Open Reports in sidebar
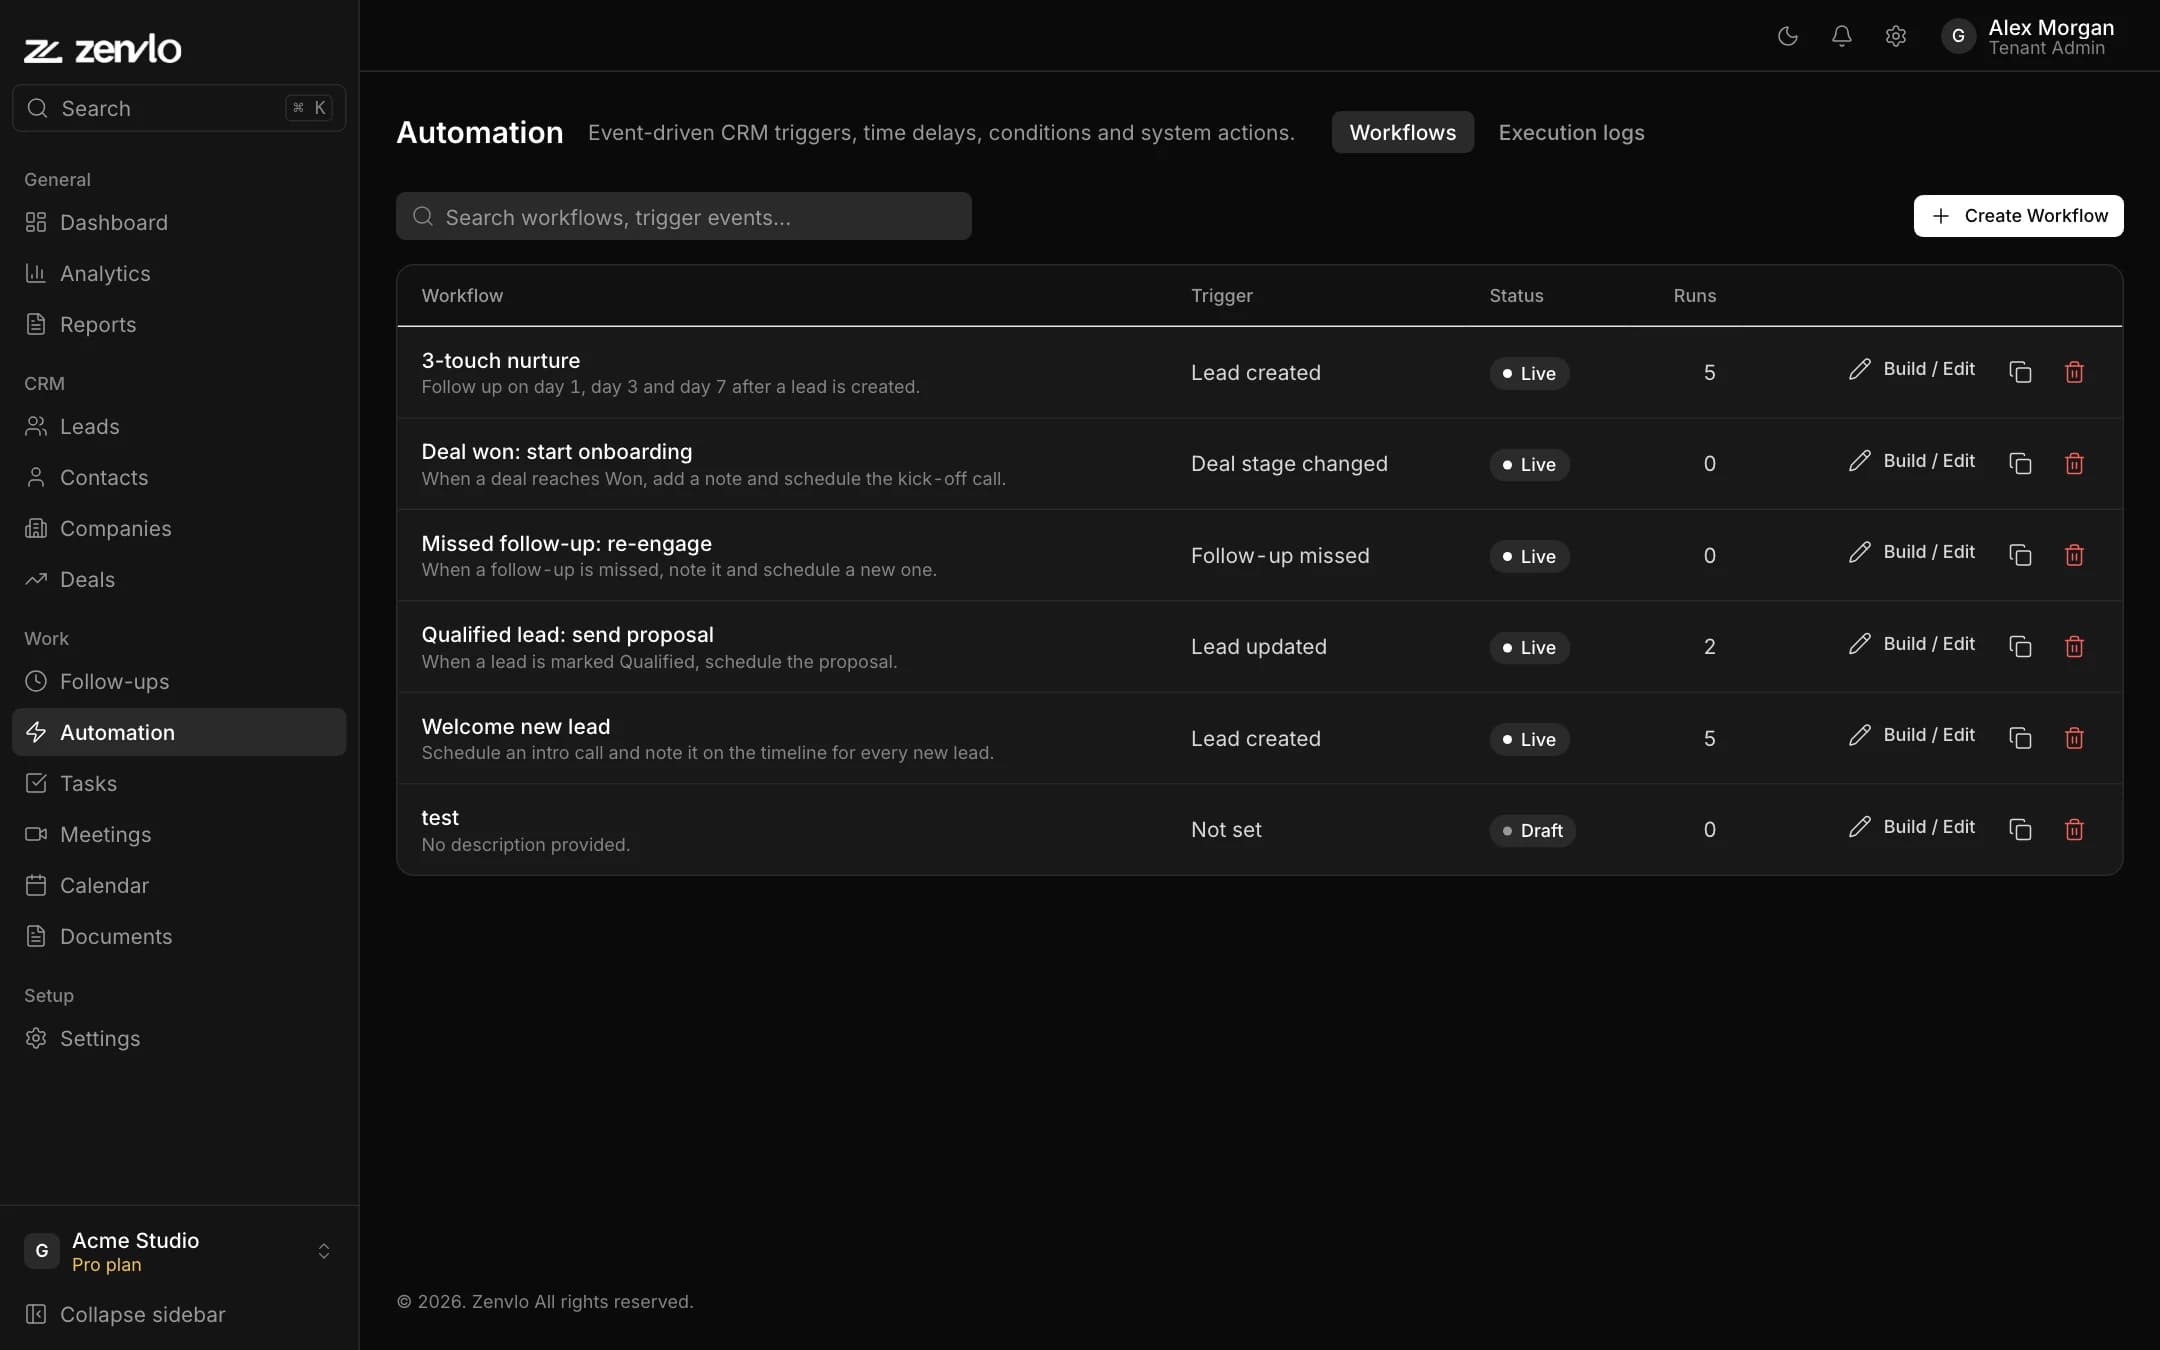Image resolution: width=2160 pixels, height=1350 pixels. pyautogui.click(x=179, y=324)
